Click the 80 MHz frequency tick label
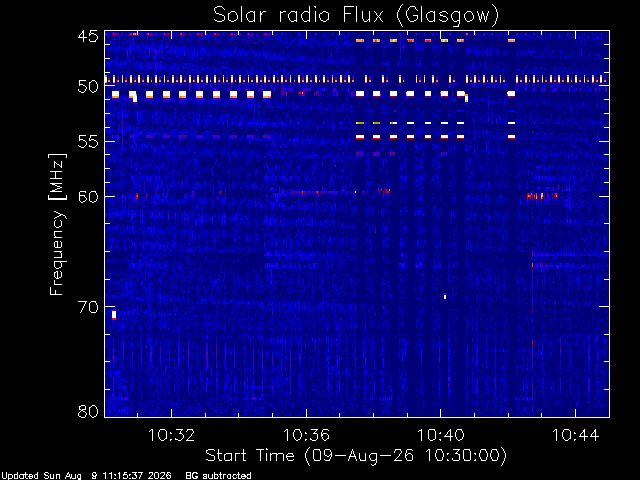The height and width of the screenshot is (480, 640). [88, 411]
